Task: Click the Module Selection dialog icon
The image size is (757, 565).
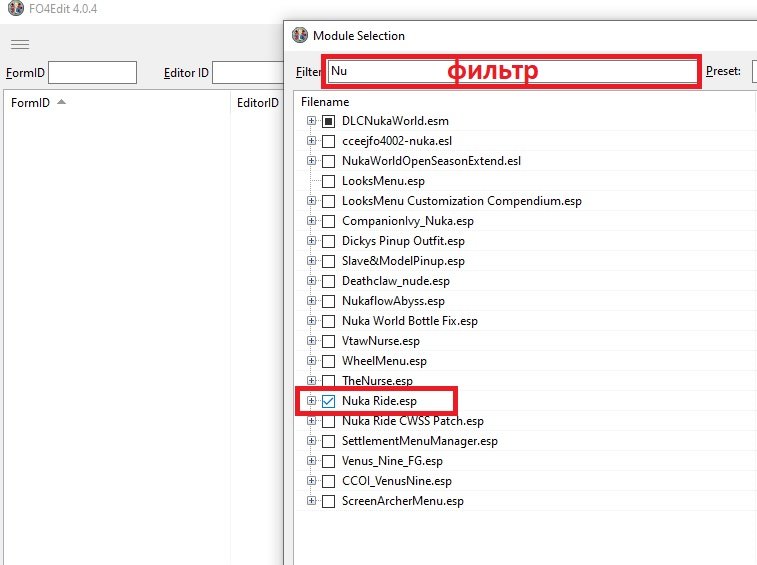Action: (300, 35)
